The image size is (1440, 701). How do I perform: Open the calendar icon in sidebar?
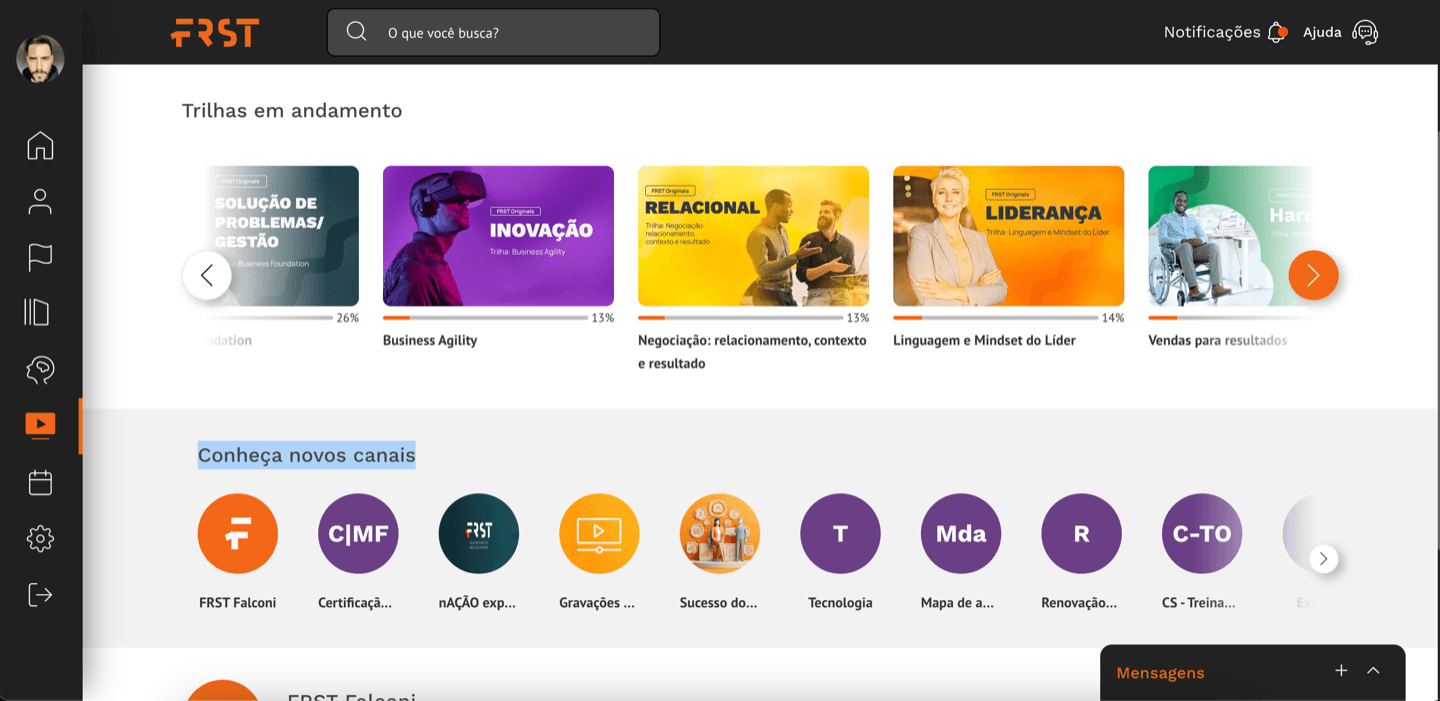click(x=40, y=482)
